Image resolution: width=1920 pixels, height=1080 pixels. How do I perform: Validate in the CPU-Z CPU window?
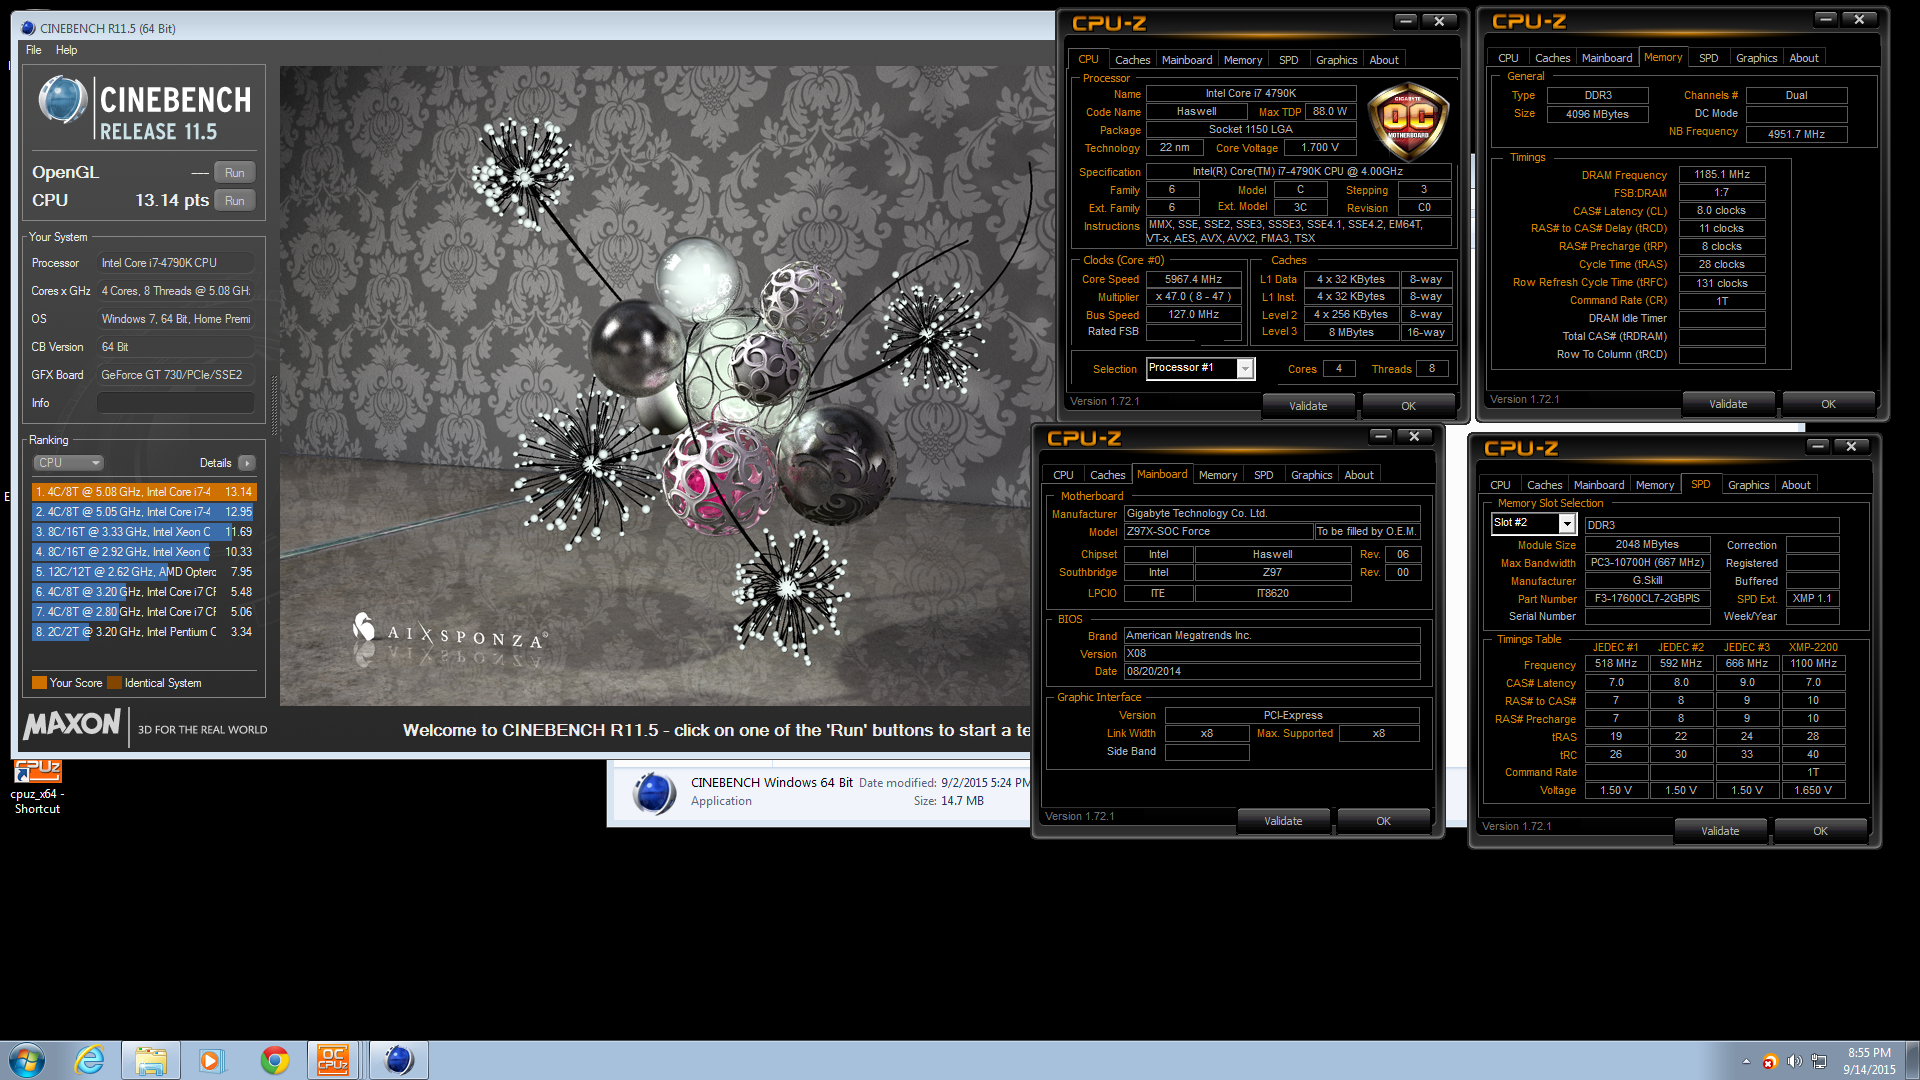(1308, 406)
